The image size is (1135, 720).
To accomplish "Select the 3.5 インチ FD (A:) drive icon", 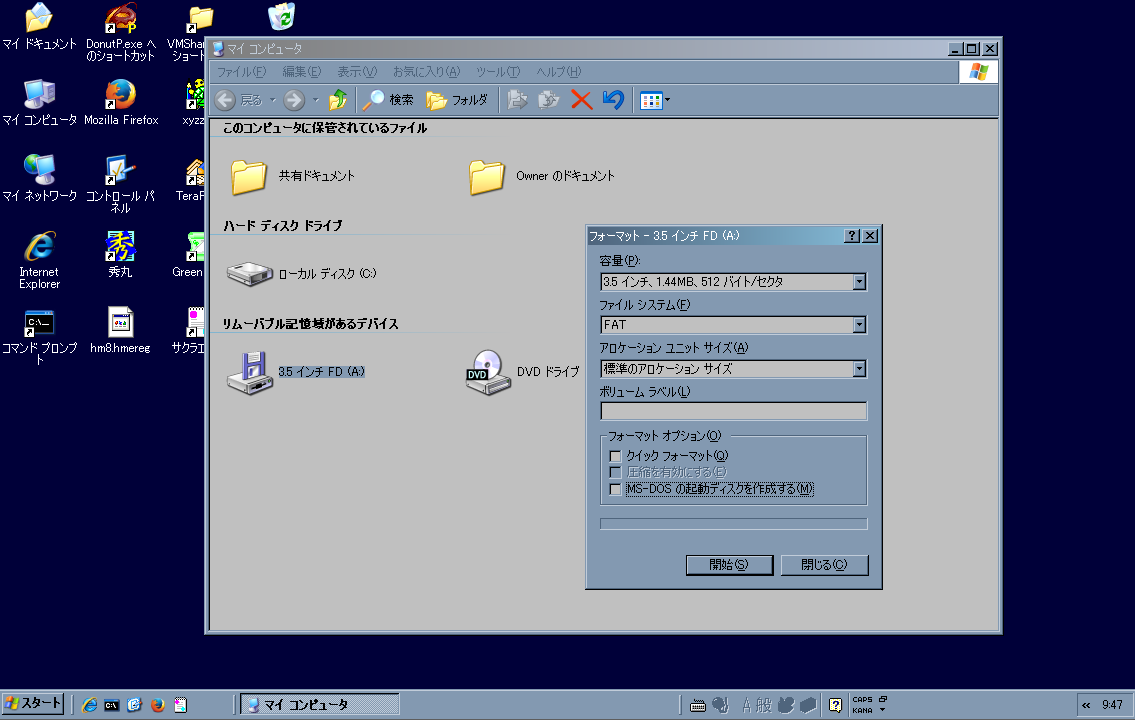I will [x=250, y=372].
